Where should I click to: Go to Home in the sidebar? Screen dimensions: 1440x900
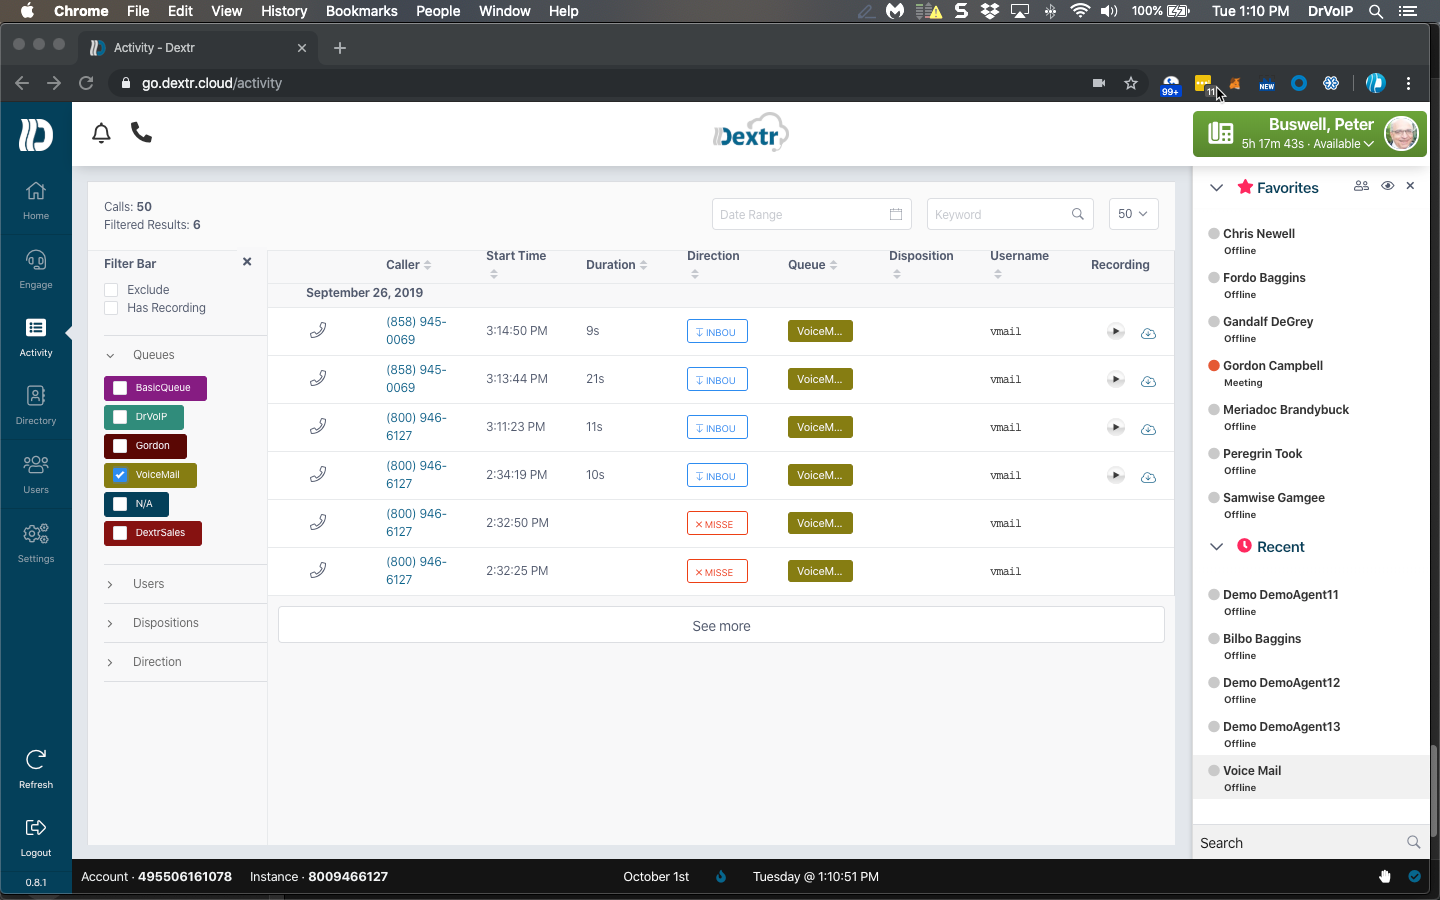pos(36,200)
